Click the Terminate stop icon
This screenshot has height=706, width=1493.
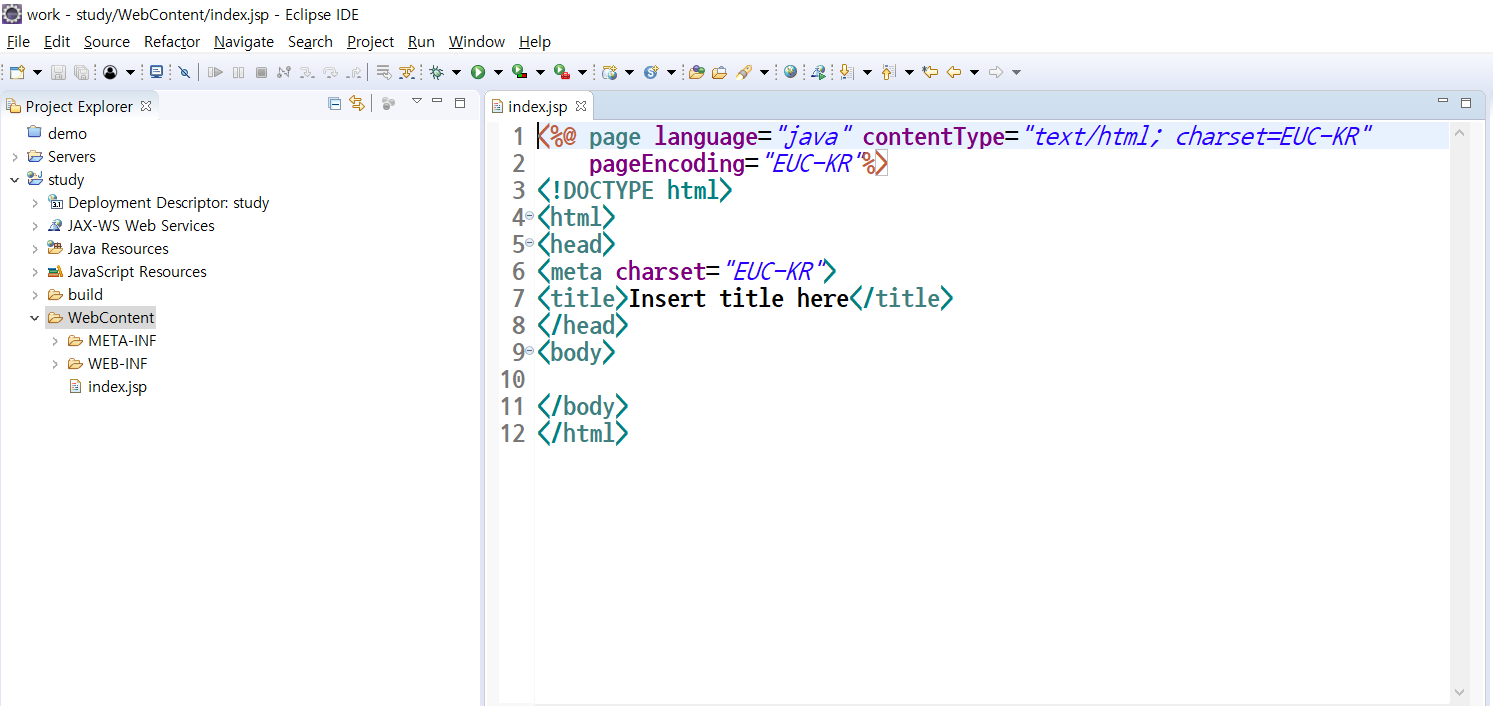[261, 72]
